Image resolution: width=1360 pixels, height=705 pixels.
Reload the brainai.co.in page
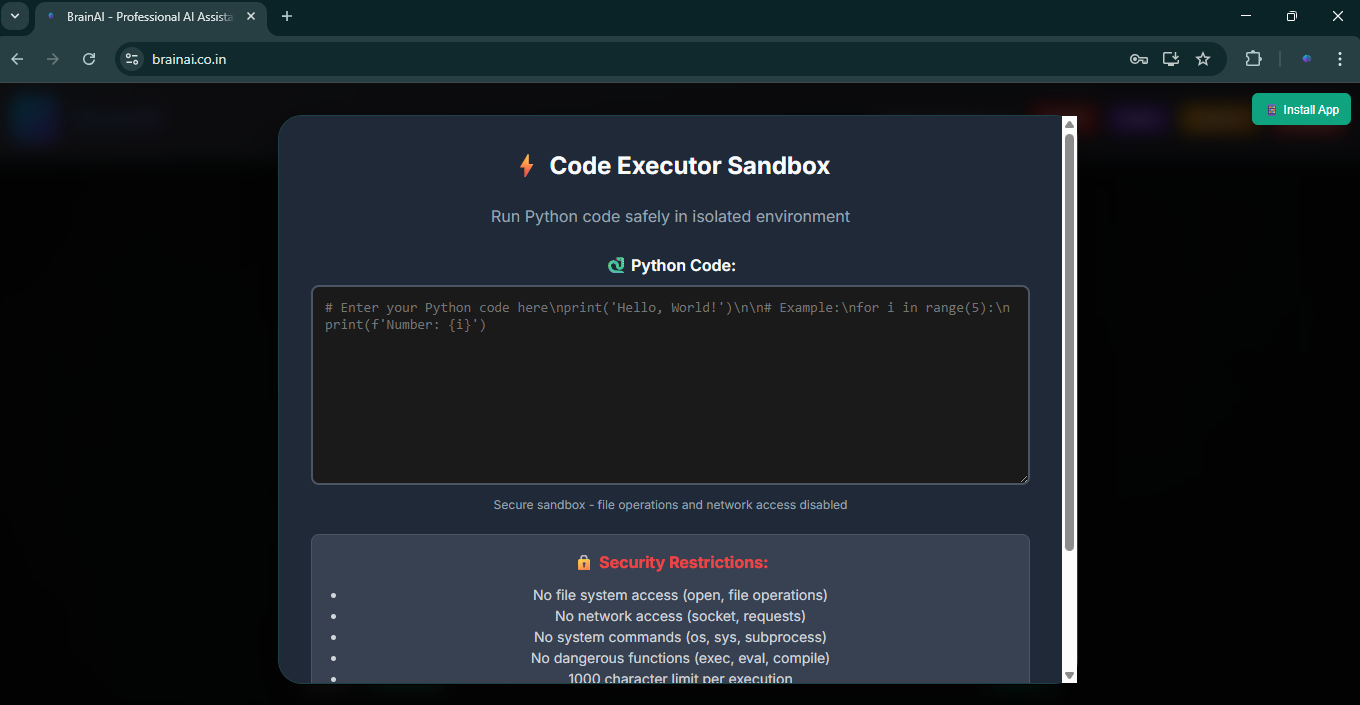(89, 59)
